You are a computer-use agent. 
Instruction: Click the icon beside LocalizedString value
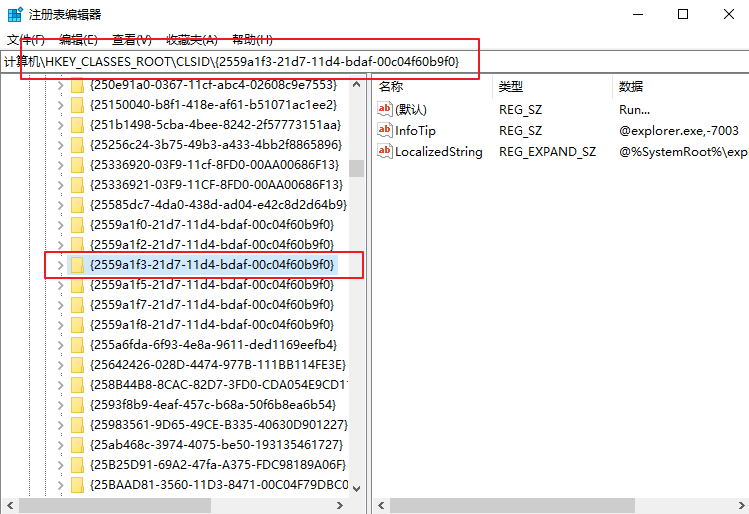pyautogui.click(x=385, y=152)
